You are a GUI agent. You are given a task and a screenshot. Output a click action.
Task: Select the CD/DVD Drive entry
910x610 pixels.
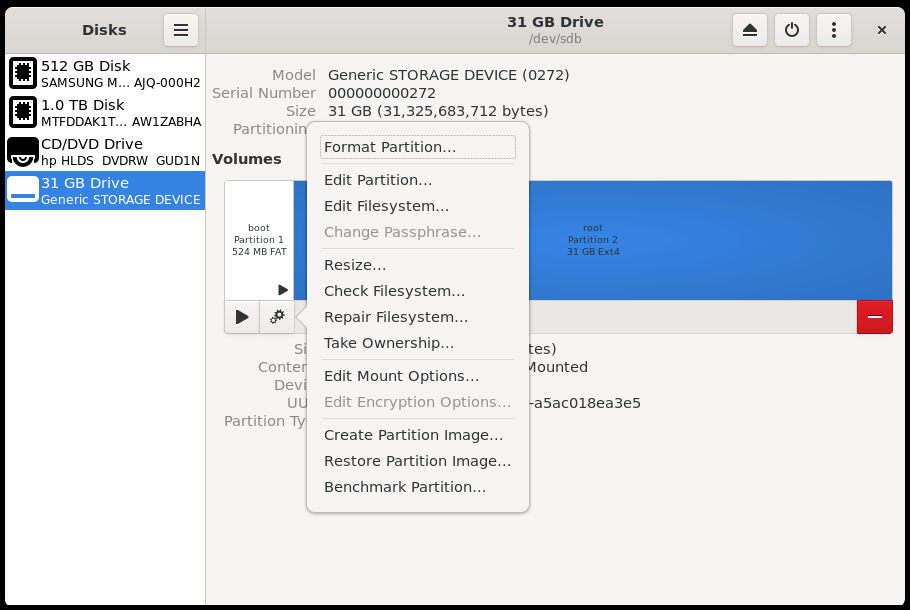[x=105, y=152]
